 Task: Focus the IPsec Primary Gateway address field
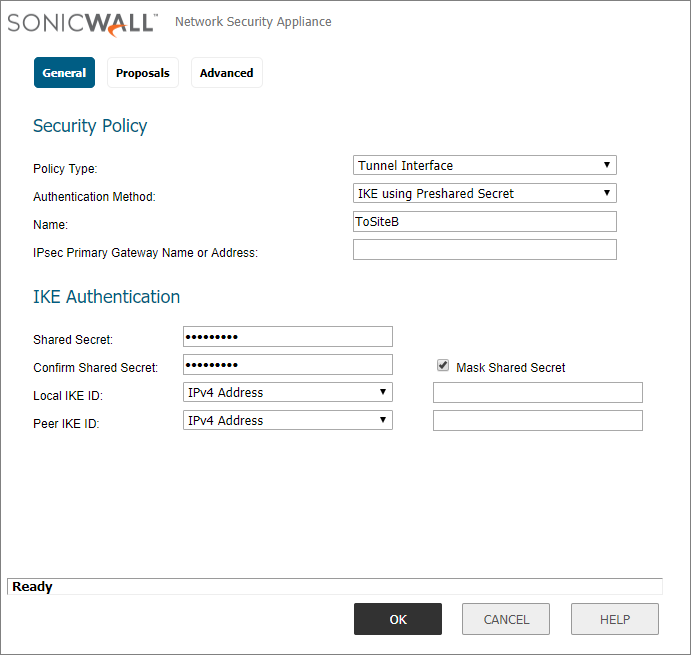pyautogui.click(x=485, y=250)
